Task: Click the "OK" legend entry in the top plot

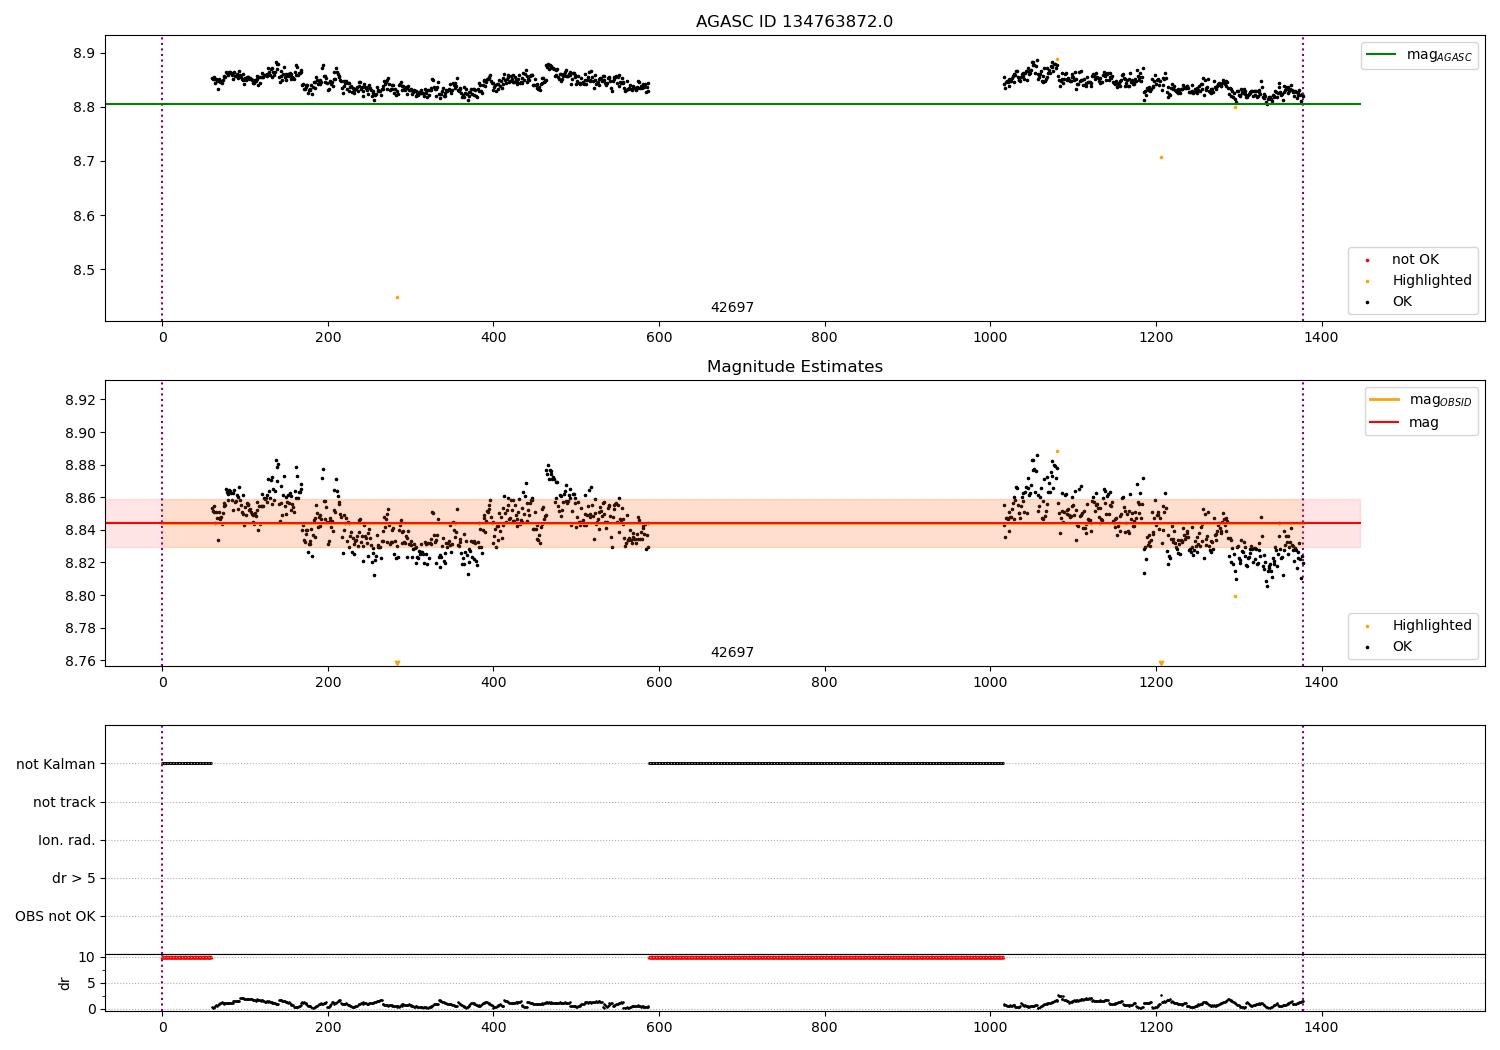Action: pyautogui.click(x=1401, y=302)
